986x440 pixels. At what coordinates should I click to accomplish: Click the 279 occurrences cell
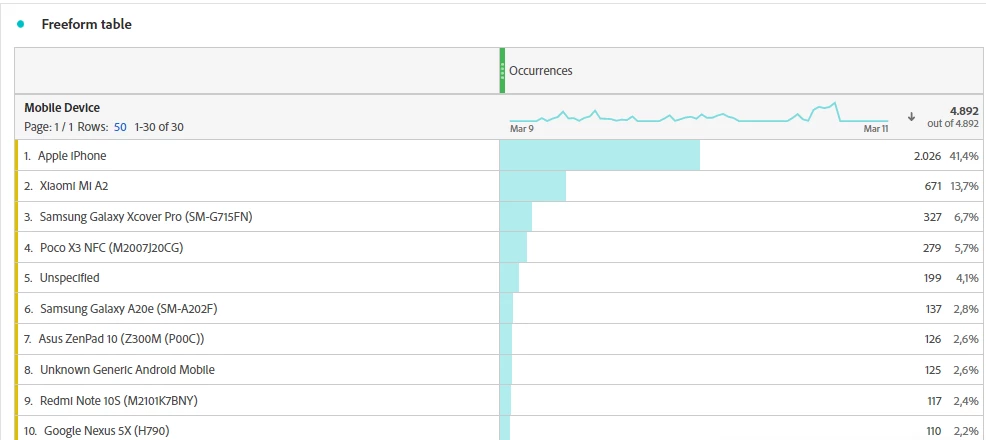(933, 248)
